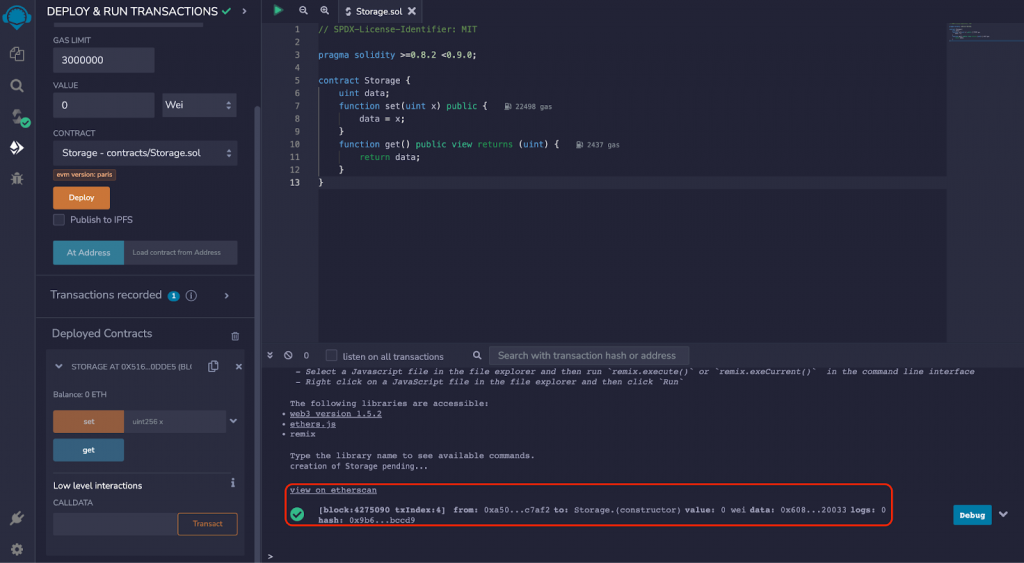Zoom in the editor with magnifier plus
The image size is (1024, 563).
[x=325, y=10]
